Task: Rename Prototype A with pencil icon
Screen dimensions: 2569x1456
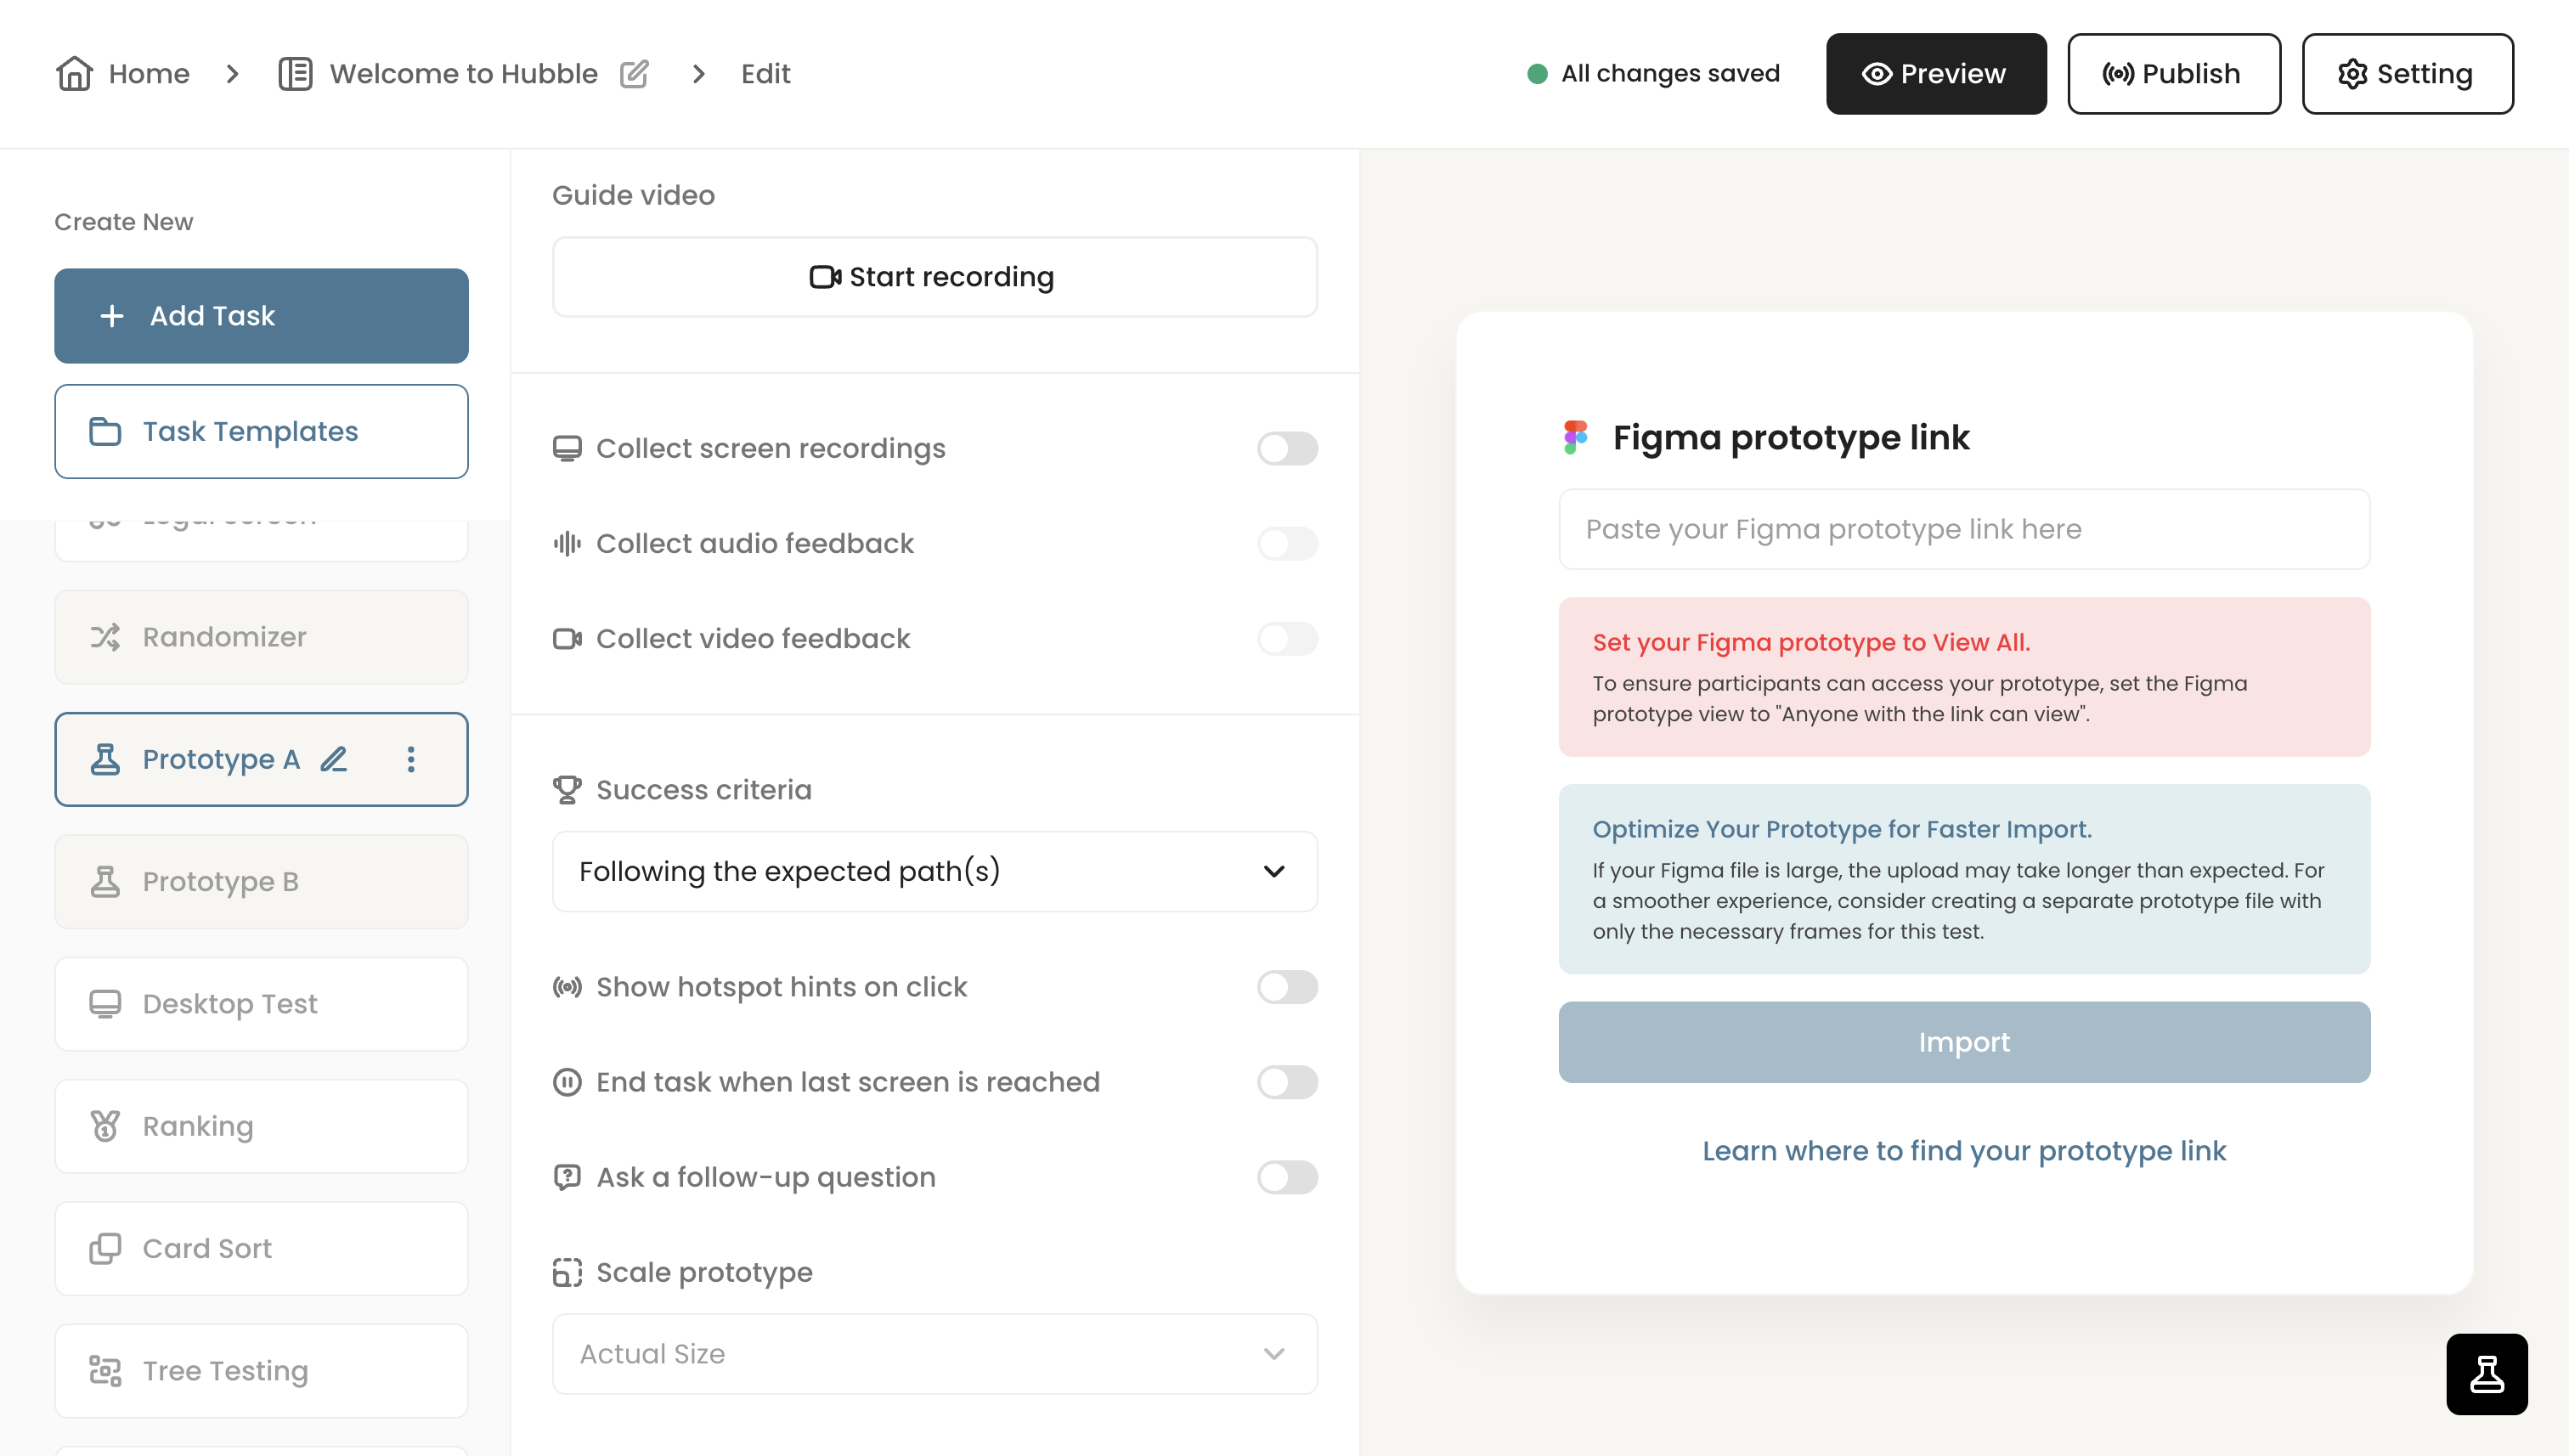Action: point(334,759)
